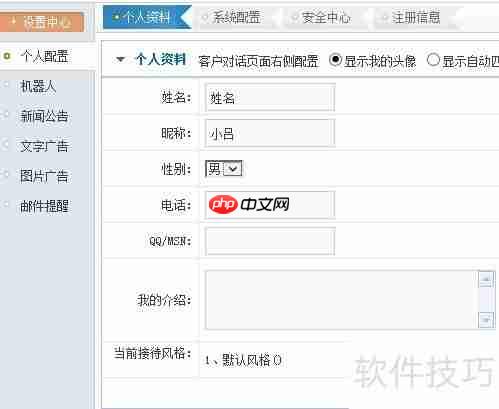Click the 当前接待风格 label
This screenshot has width=499, height=409.
(153, 353)
